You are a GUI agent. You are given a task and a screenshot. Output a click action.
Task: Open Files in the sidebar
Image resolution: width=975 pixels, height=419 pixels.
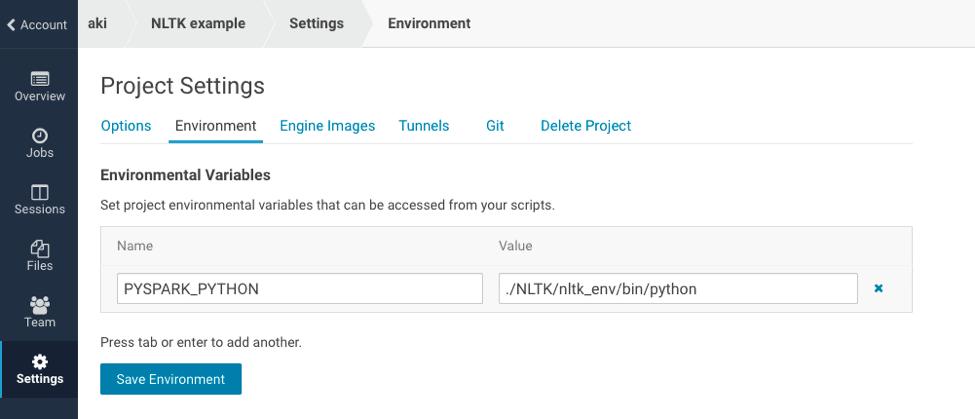(39, 256)
